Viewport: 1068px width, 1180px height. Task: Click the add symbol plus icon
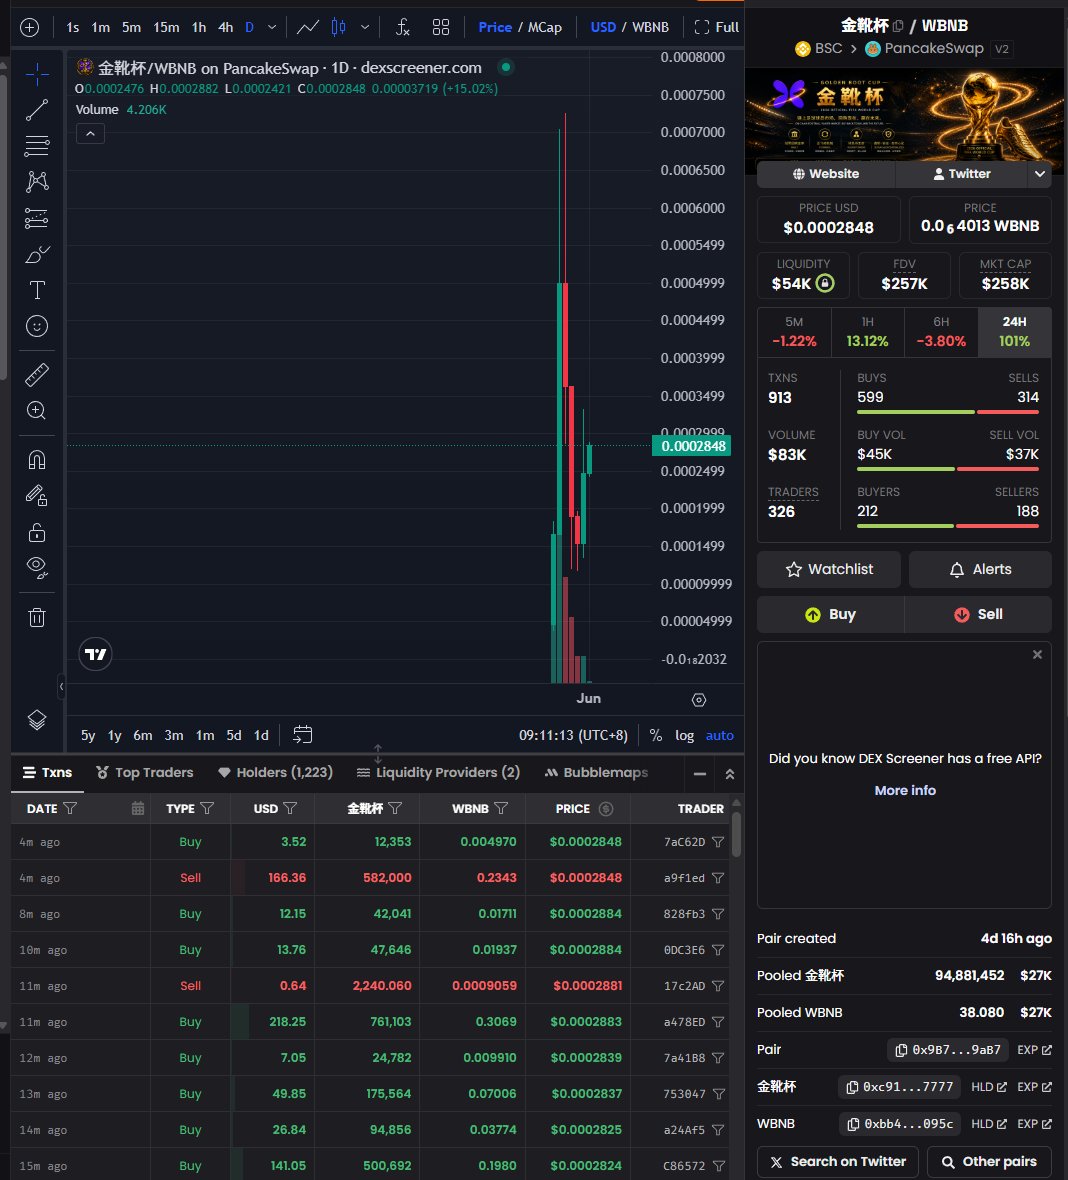pos(29,28)
